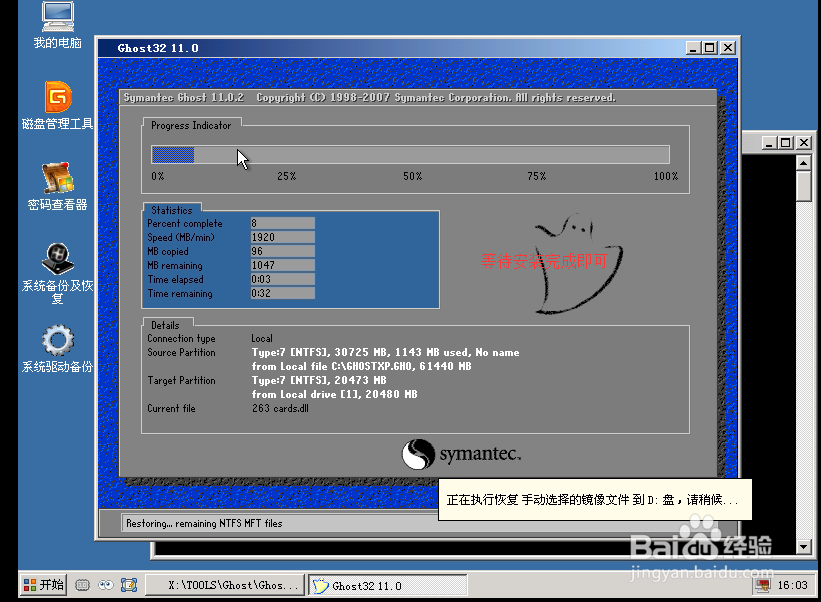Image resolution: width=821 pixels, height=602 pixels.
Task: Click the 开始 start button
Action: pyautogui.click(x=43, y=585)
